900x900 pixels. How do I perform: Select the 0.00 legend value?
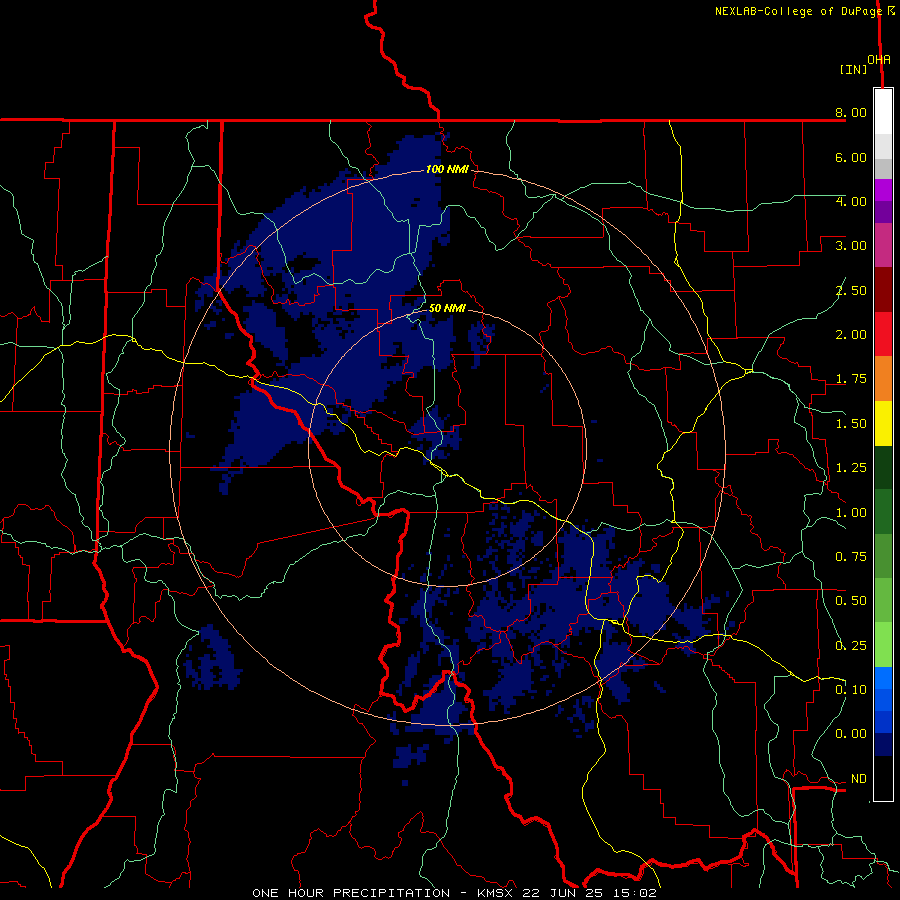pos(851,734)
